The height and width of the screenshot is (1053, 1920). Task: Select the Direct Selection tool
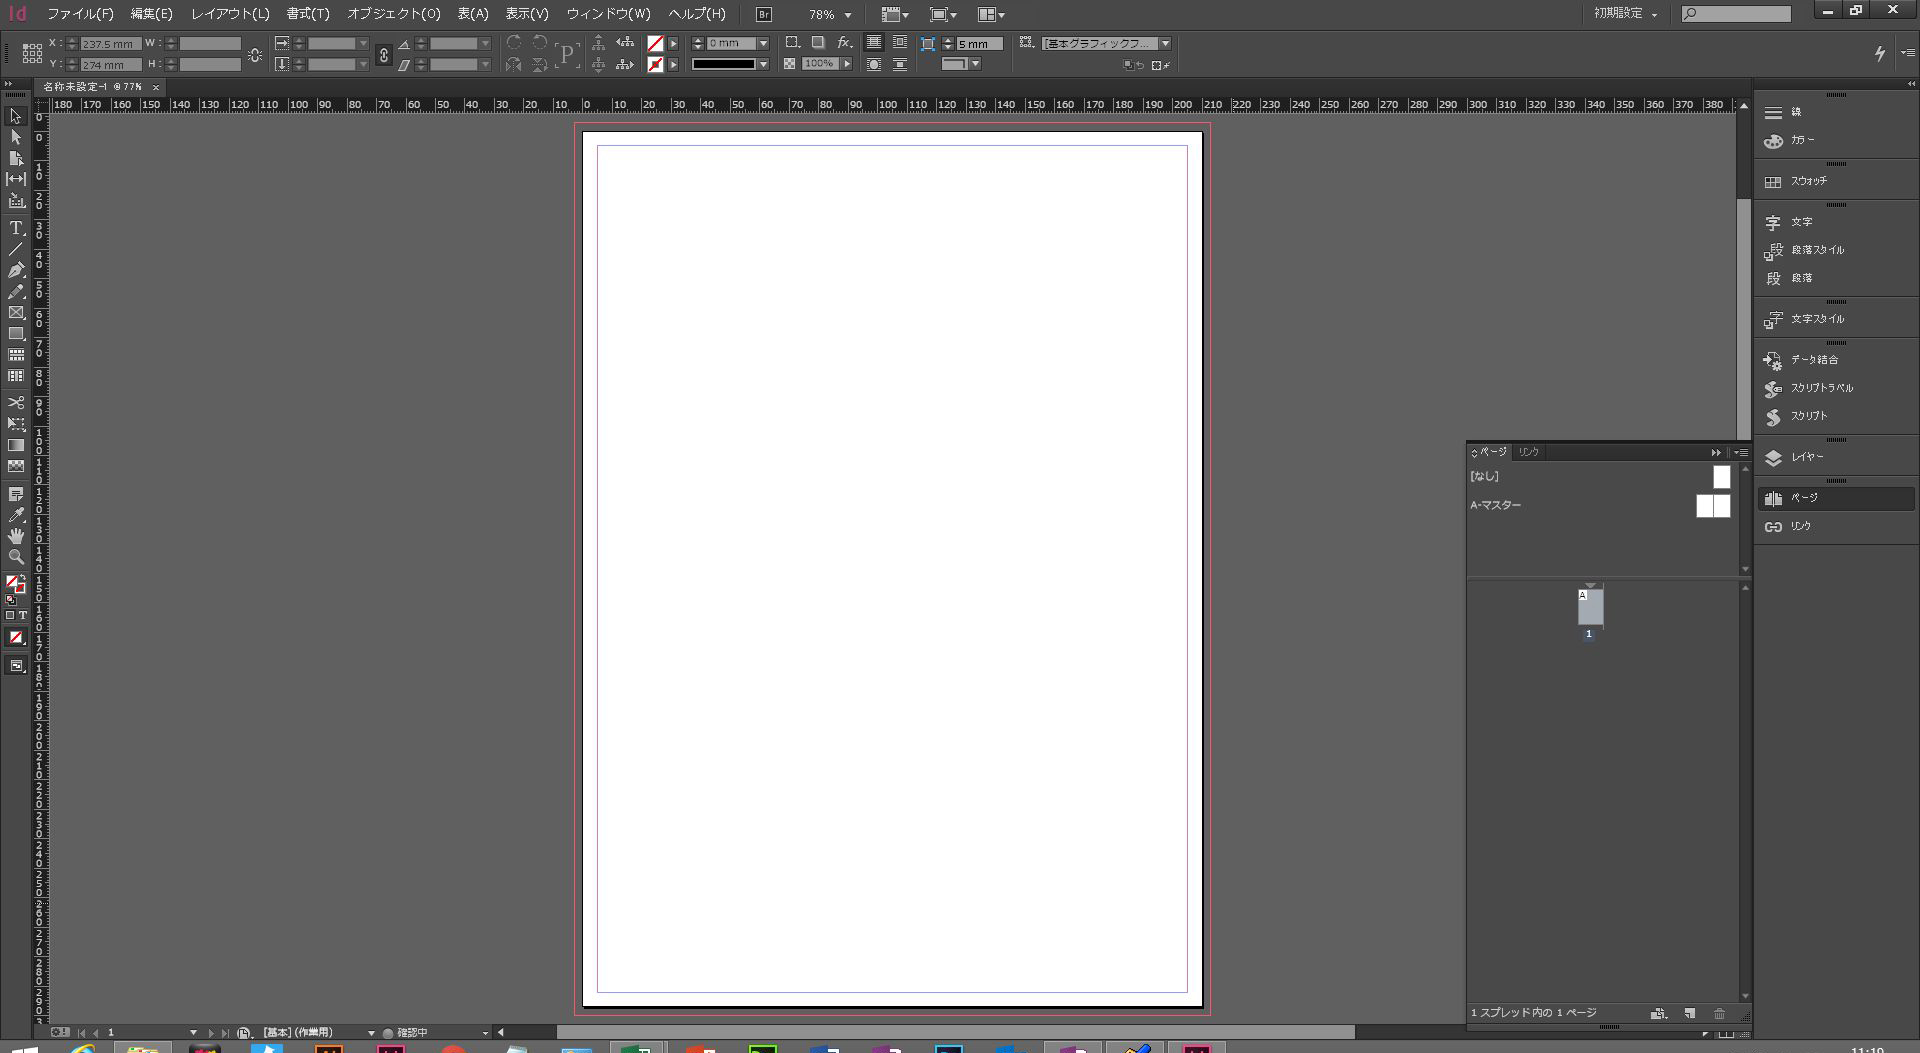pyautogui.click(x=15, y=137)
